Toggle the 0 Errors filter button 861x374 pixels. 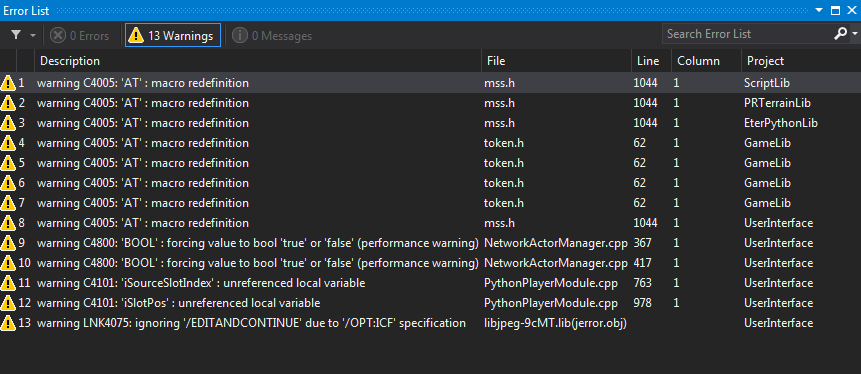coord(80,36)
